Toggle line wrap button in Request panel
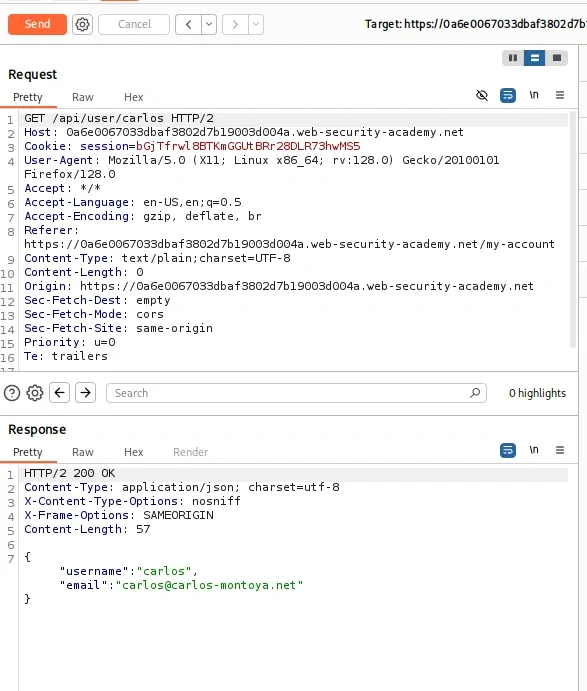Viewport: 587px width, 691px height. tap(508, 95)
